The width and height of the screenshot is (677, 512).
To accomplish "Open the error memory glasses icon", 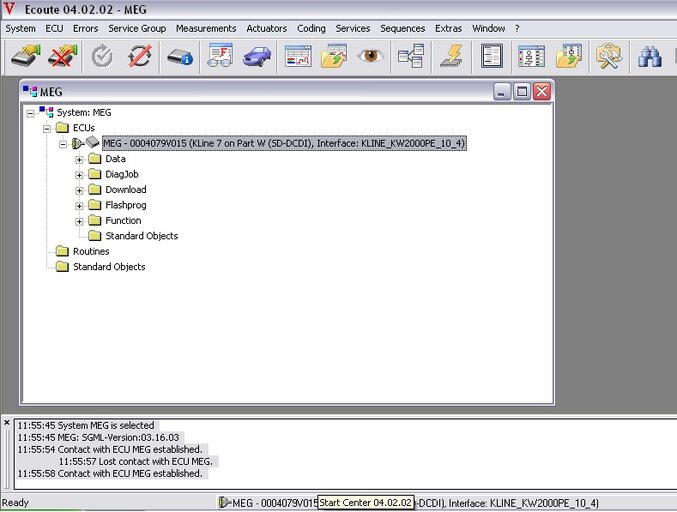I will click(x=220, y=55).
